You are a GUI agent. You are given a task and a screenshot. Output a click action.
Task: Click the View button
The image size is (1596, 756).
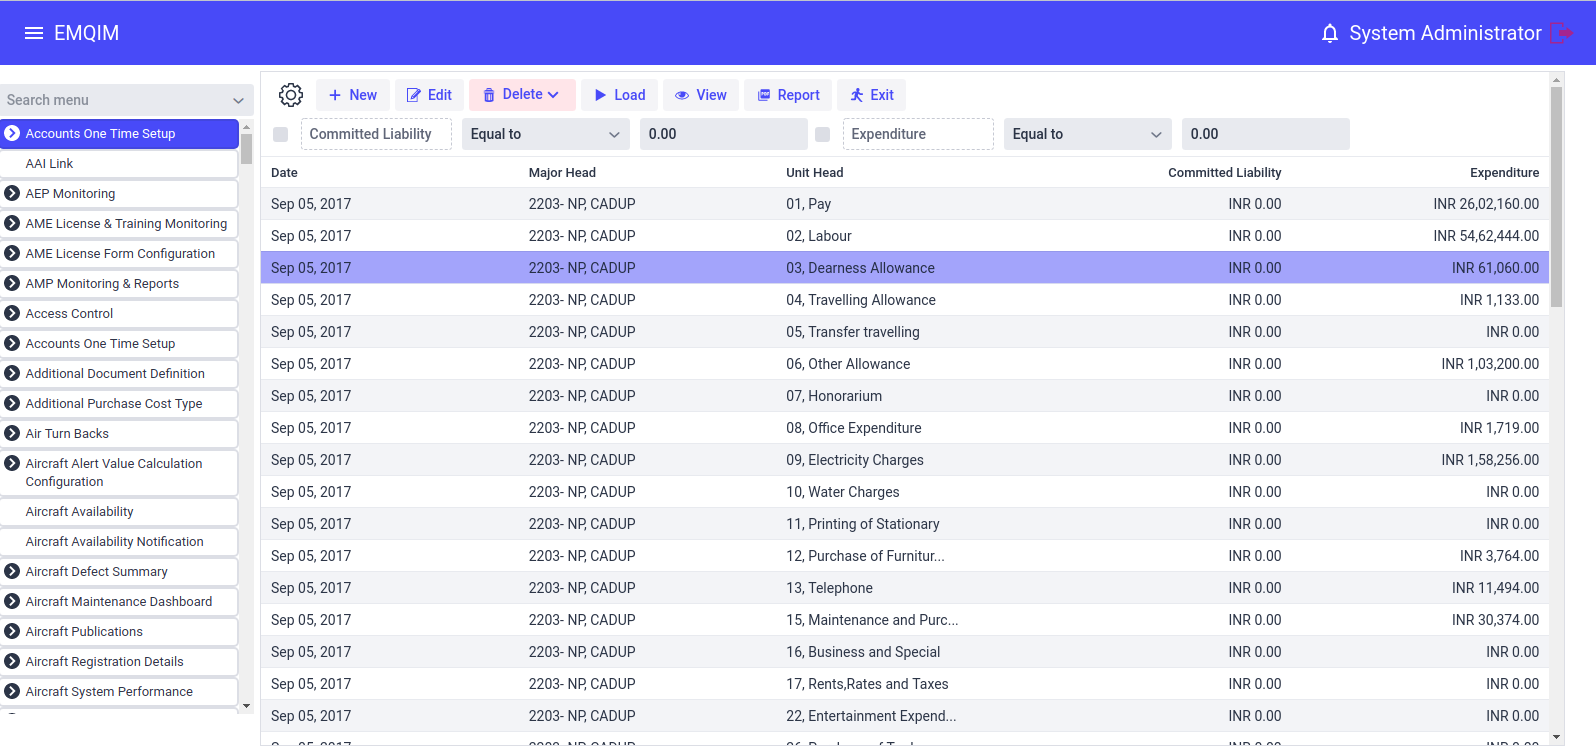701,95
